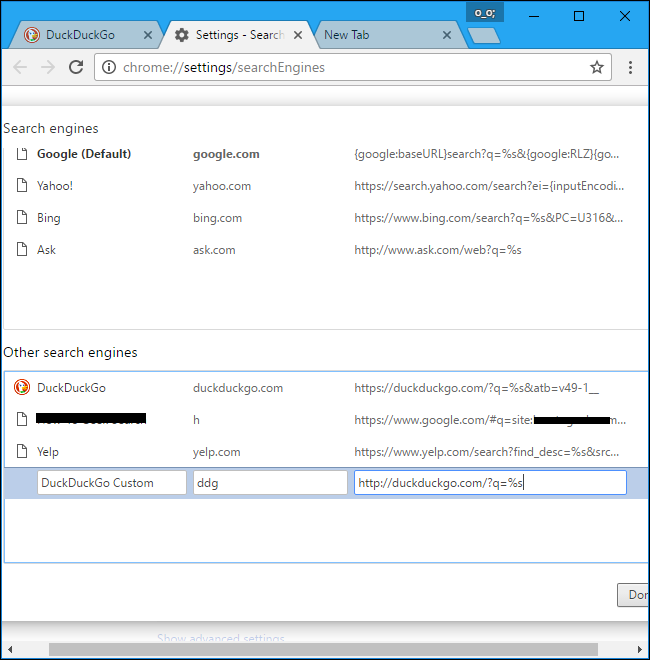The image size is (650, 660).
Task: Click the page icon beside Yahoo!
Action: click(22, 185)
